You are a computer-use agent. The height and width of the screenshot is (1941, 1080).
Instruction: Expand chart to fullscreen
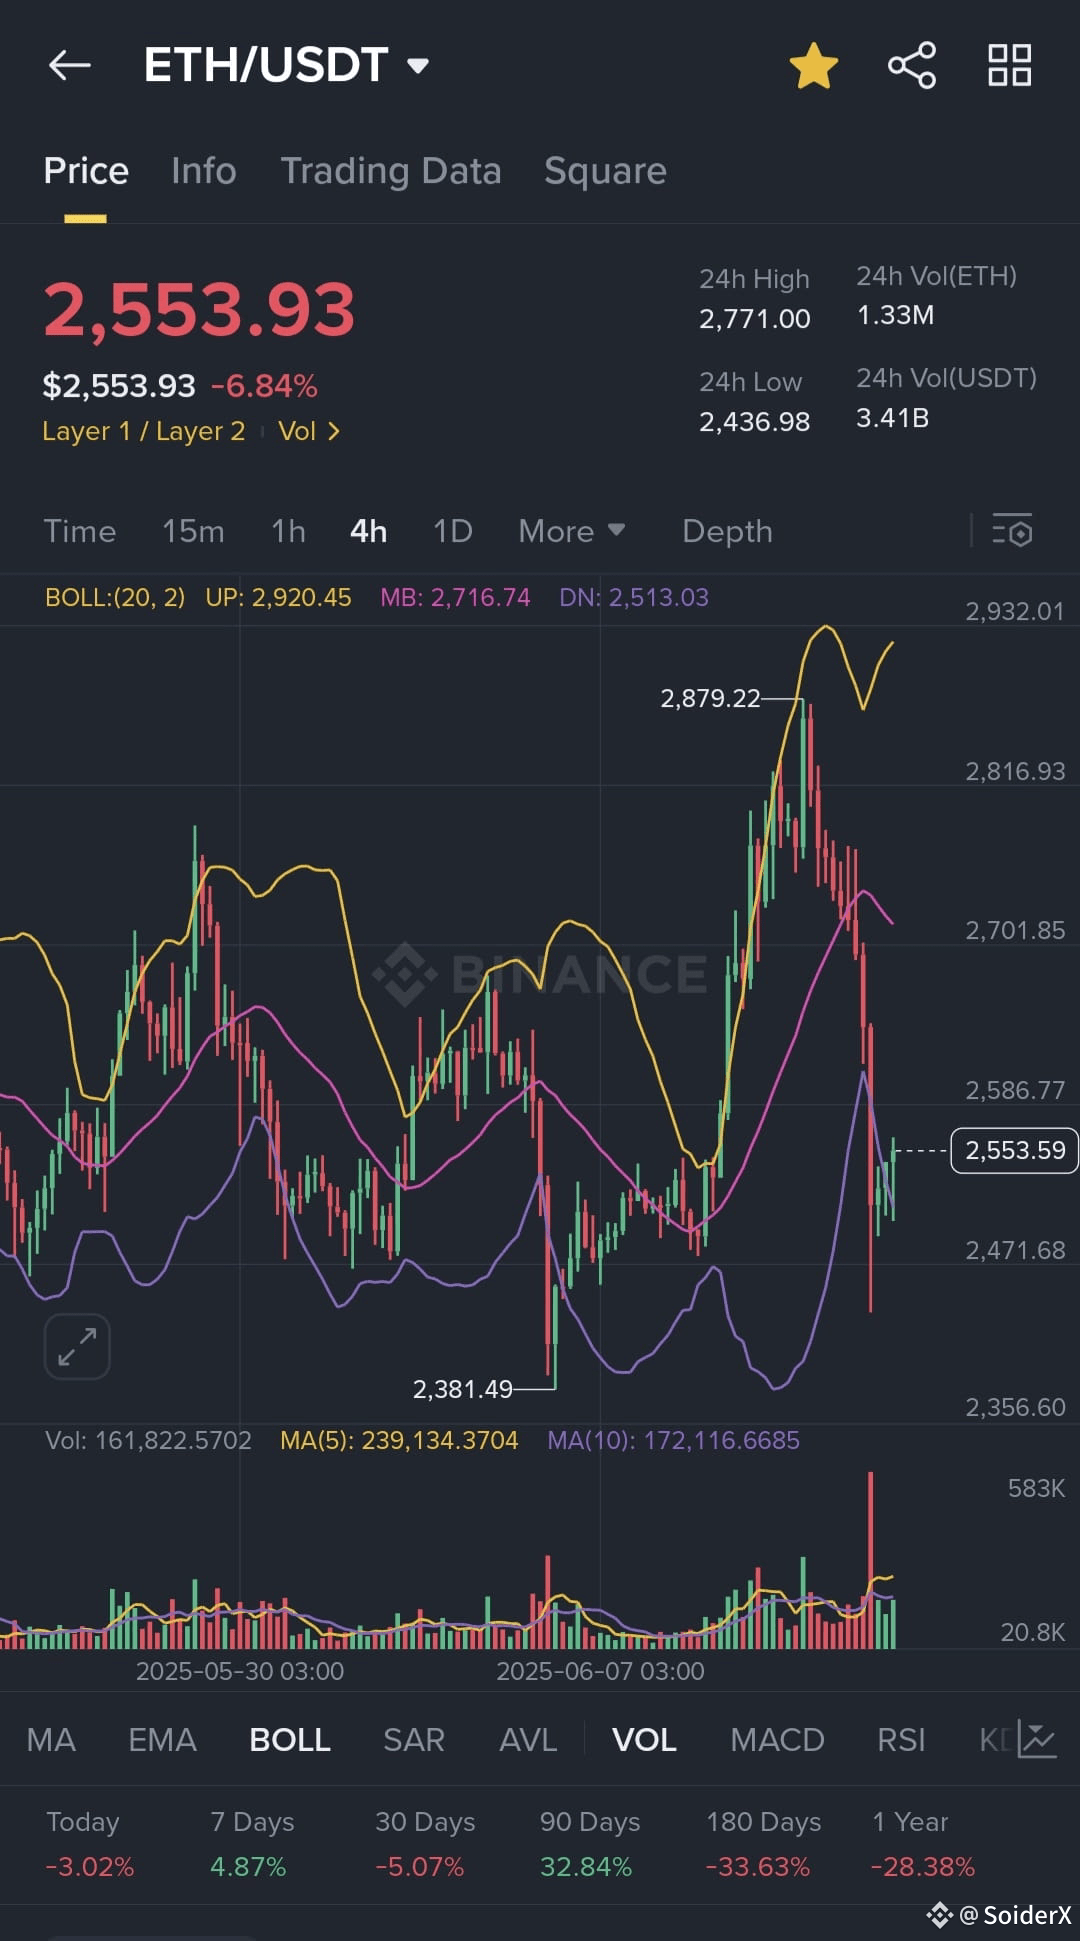pos(77,1346)
